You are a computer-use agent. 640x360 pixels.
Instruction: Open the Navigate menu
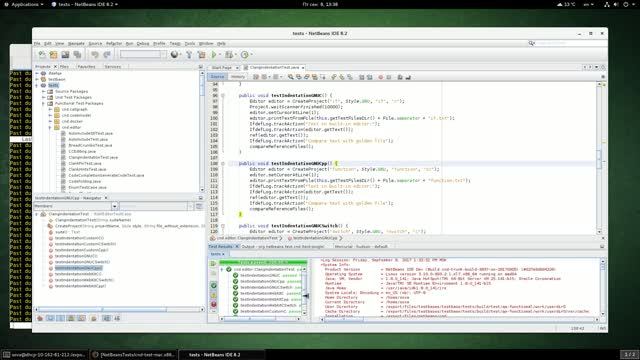(76, 43)
